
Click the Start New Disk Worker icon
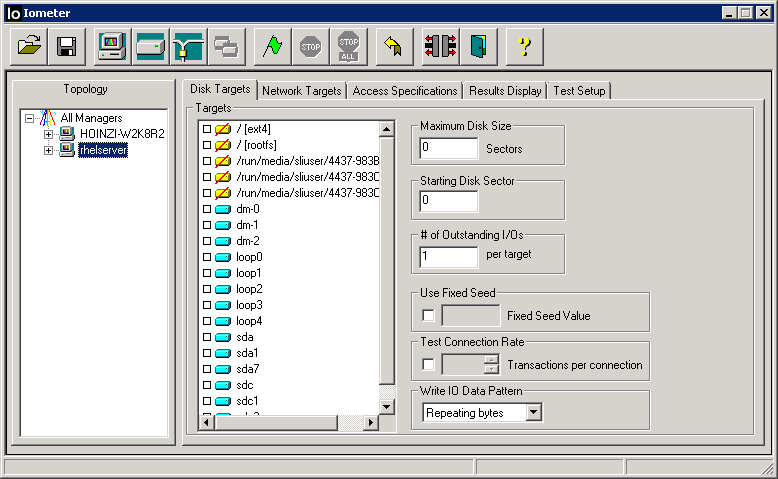[150, 46]
